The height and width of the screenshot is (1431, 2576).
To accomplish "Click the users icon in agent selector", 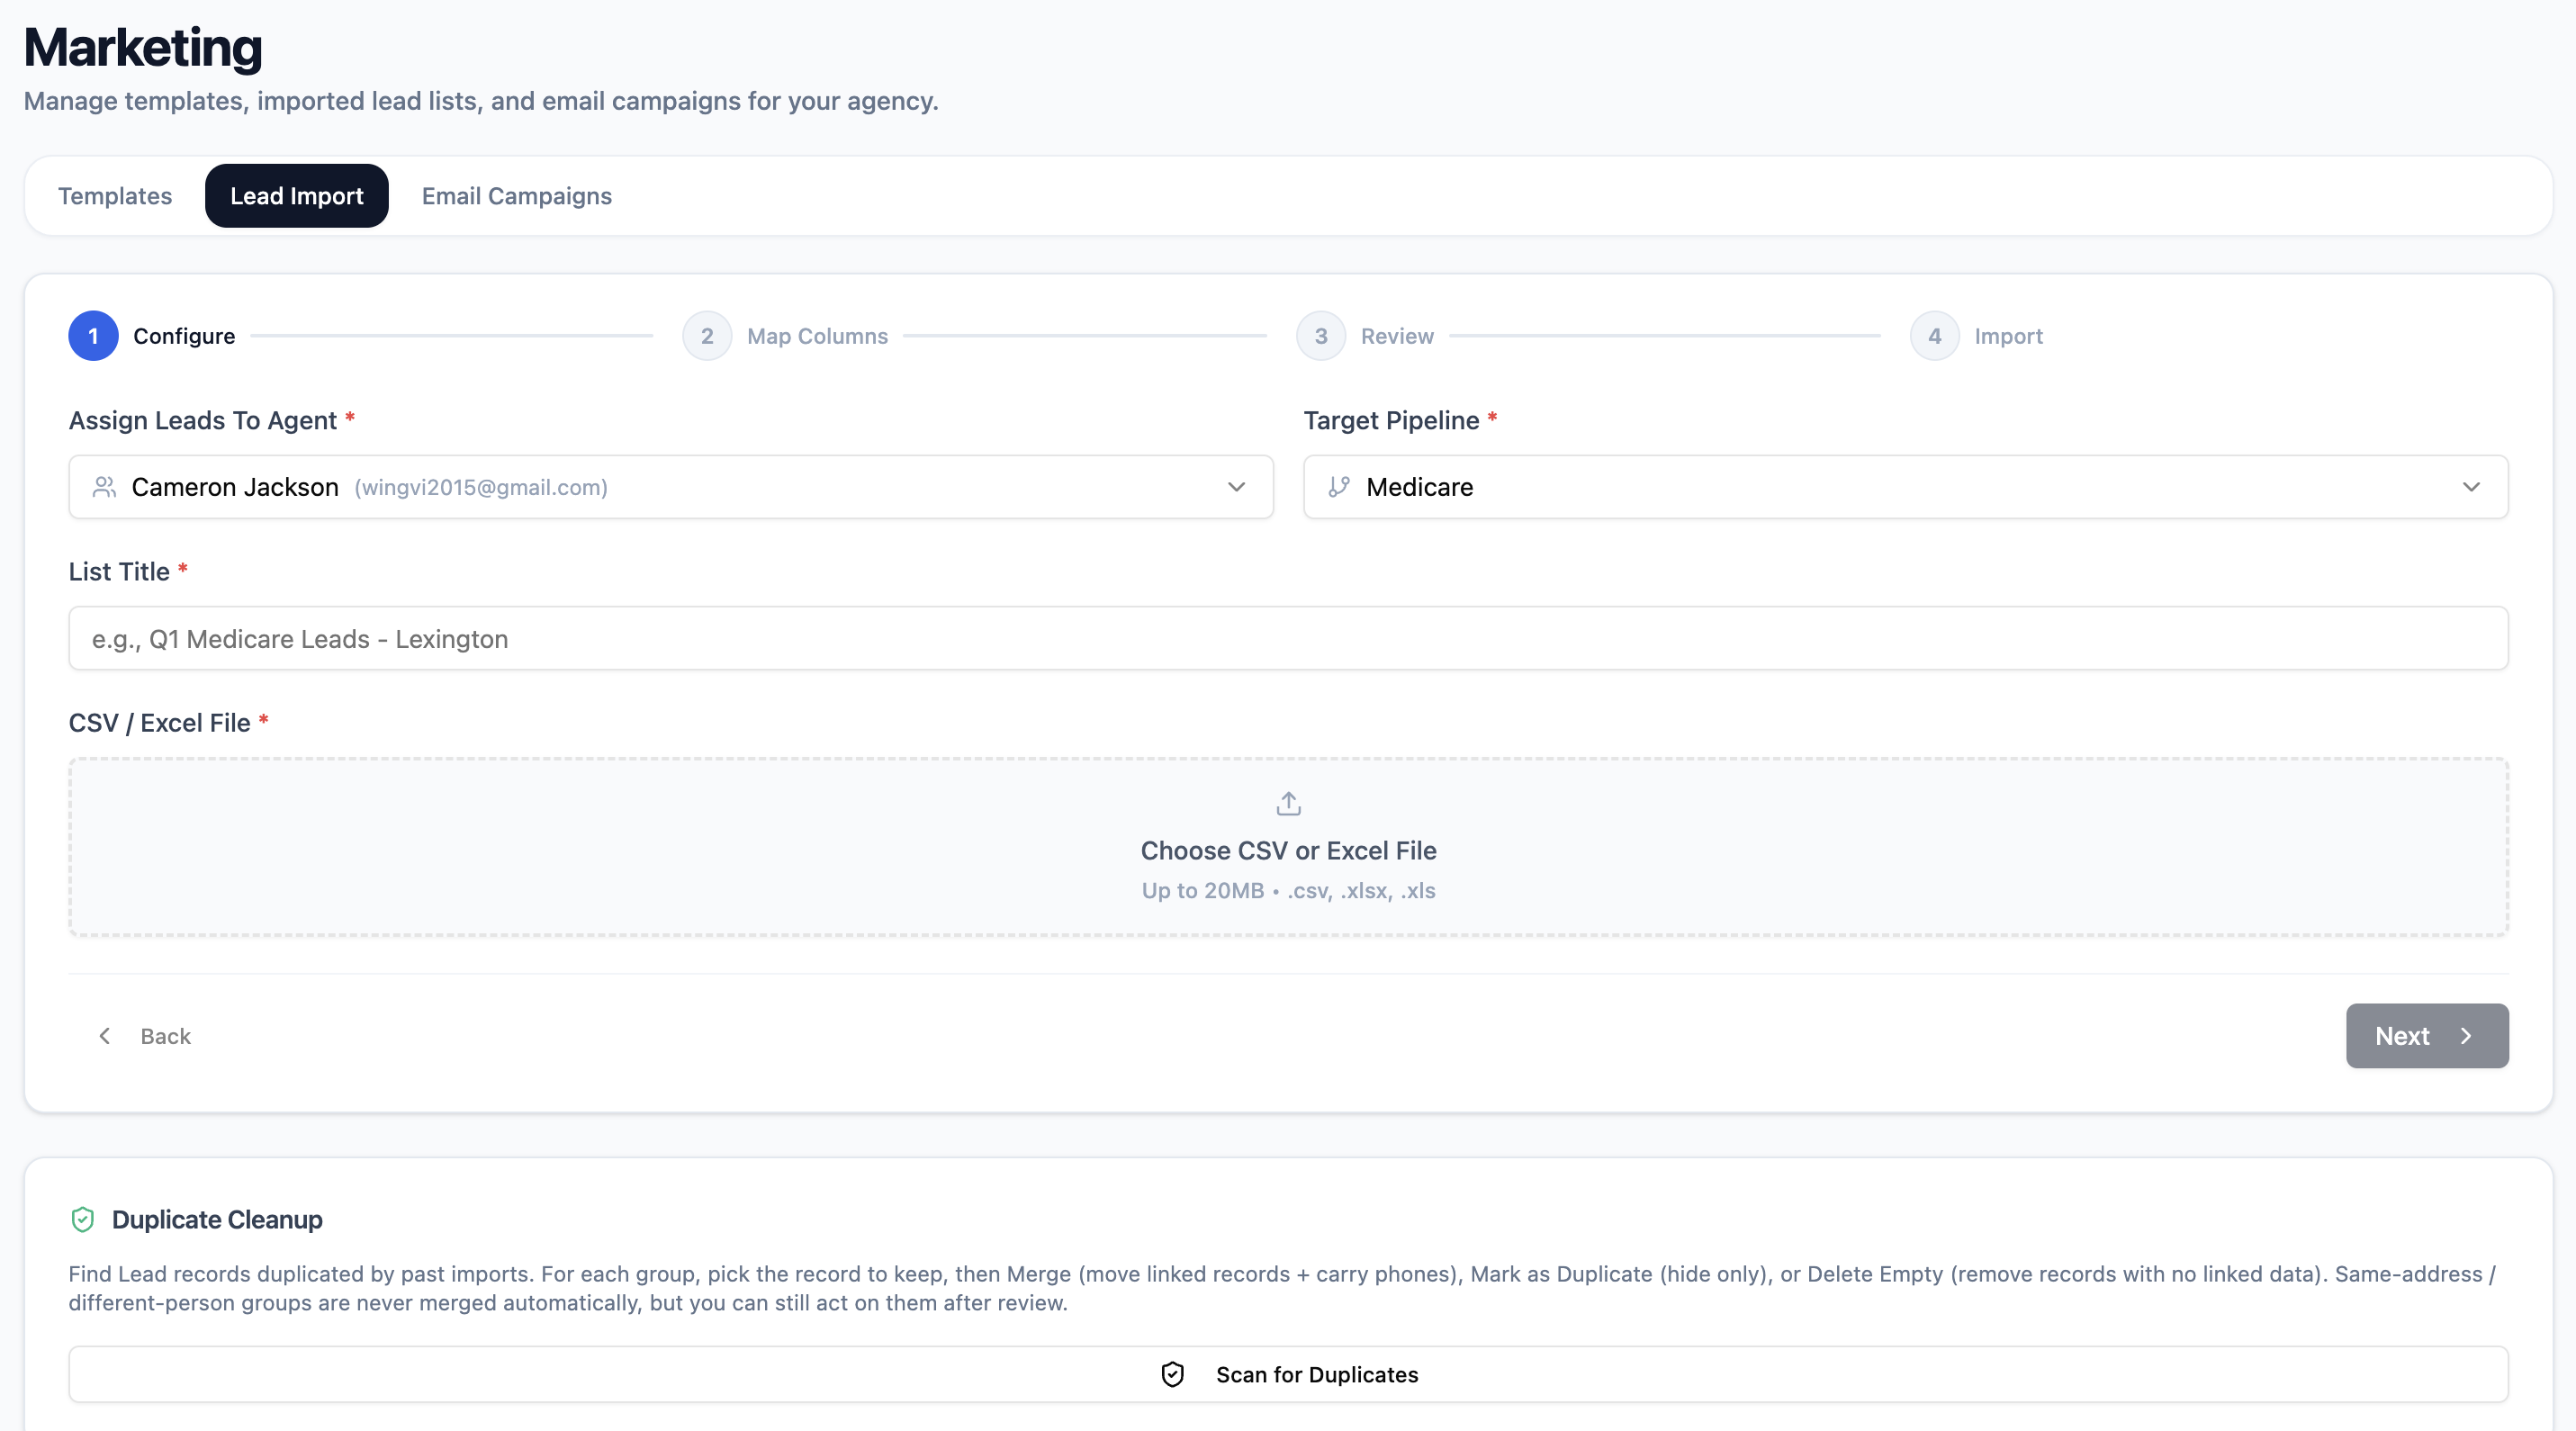I will pos(104,487).
